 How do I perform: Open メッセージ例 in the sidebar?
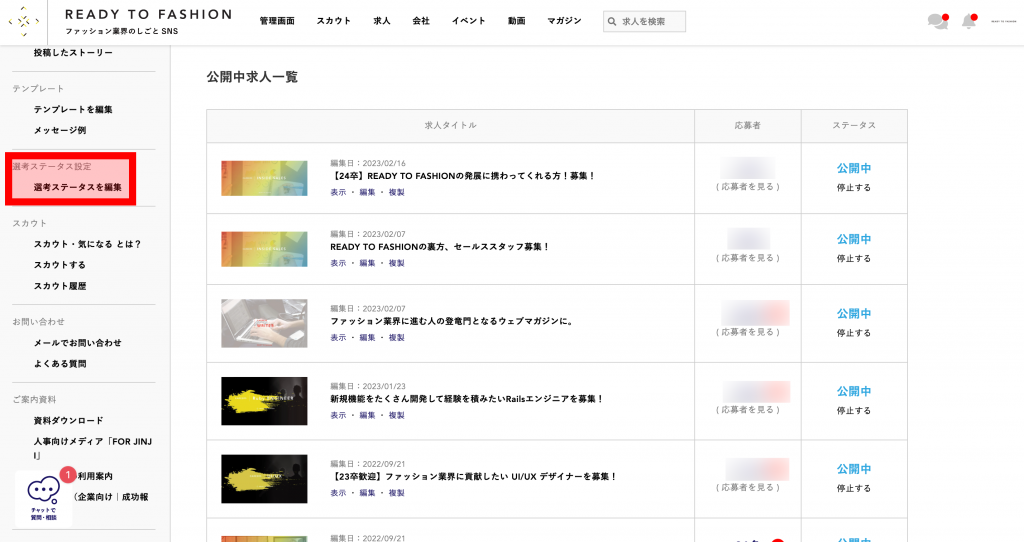[60, 130]
